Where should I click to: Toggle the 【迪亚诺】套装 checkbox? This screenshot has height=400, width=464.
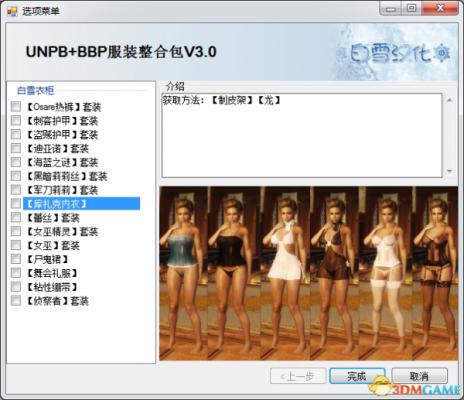point(16,148)
